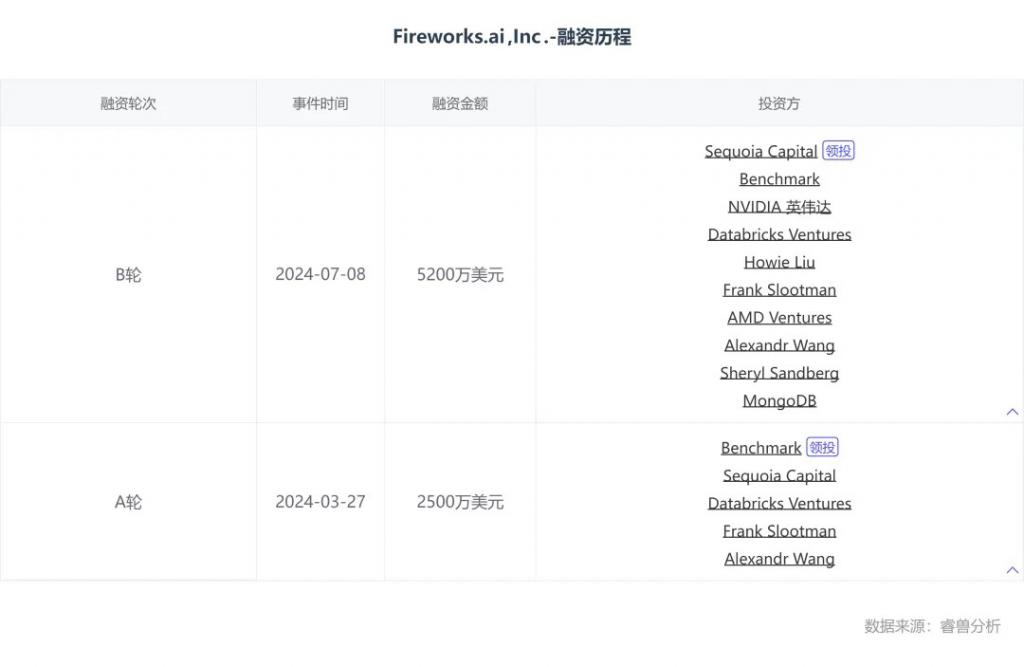Select the 5200万美元 amount cell

pyautogui.click(x=460, y=274)
